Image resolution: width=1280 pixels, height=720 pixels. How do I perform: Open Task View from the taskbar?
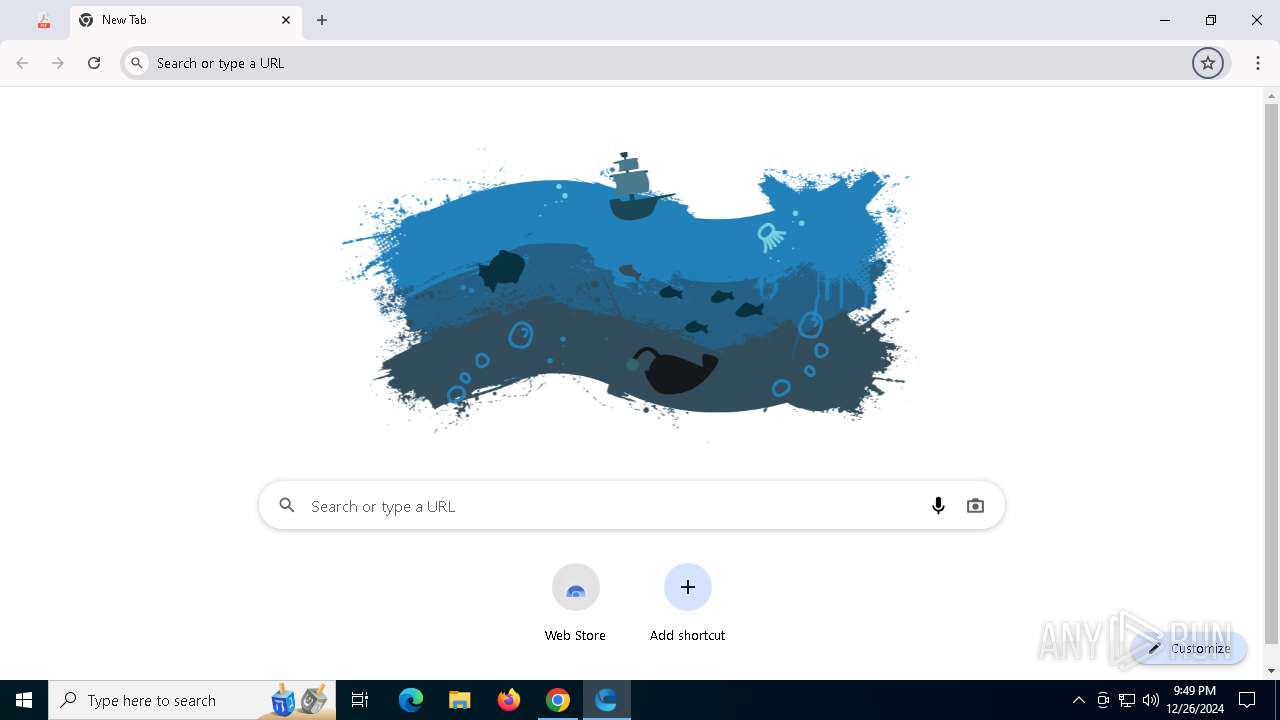[360, 700]
